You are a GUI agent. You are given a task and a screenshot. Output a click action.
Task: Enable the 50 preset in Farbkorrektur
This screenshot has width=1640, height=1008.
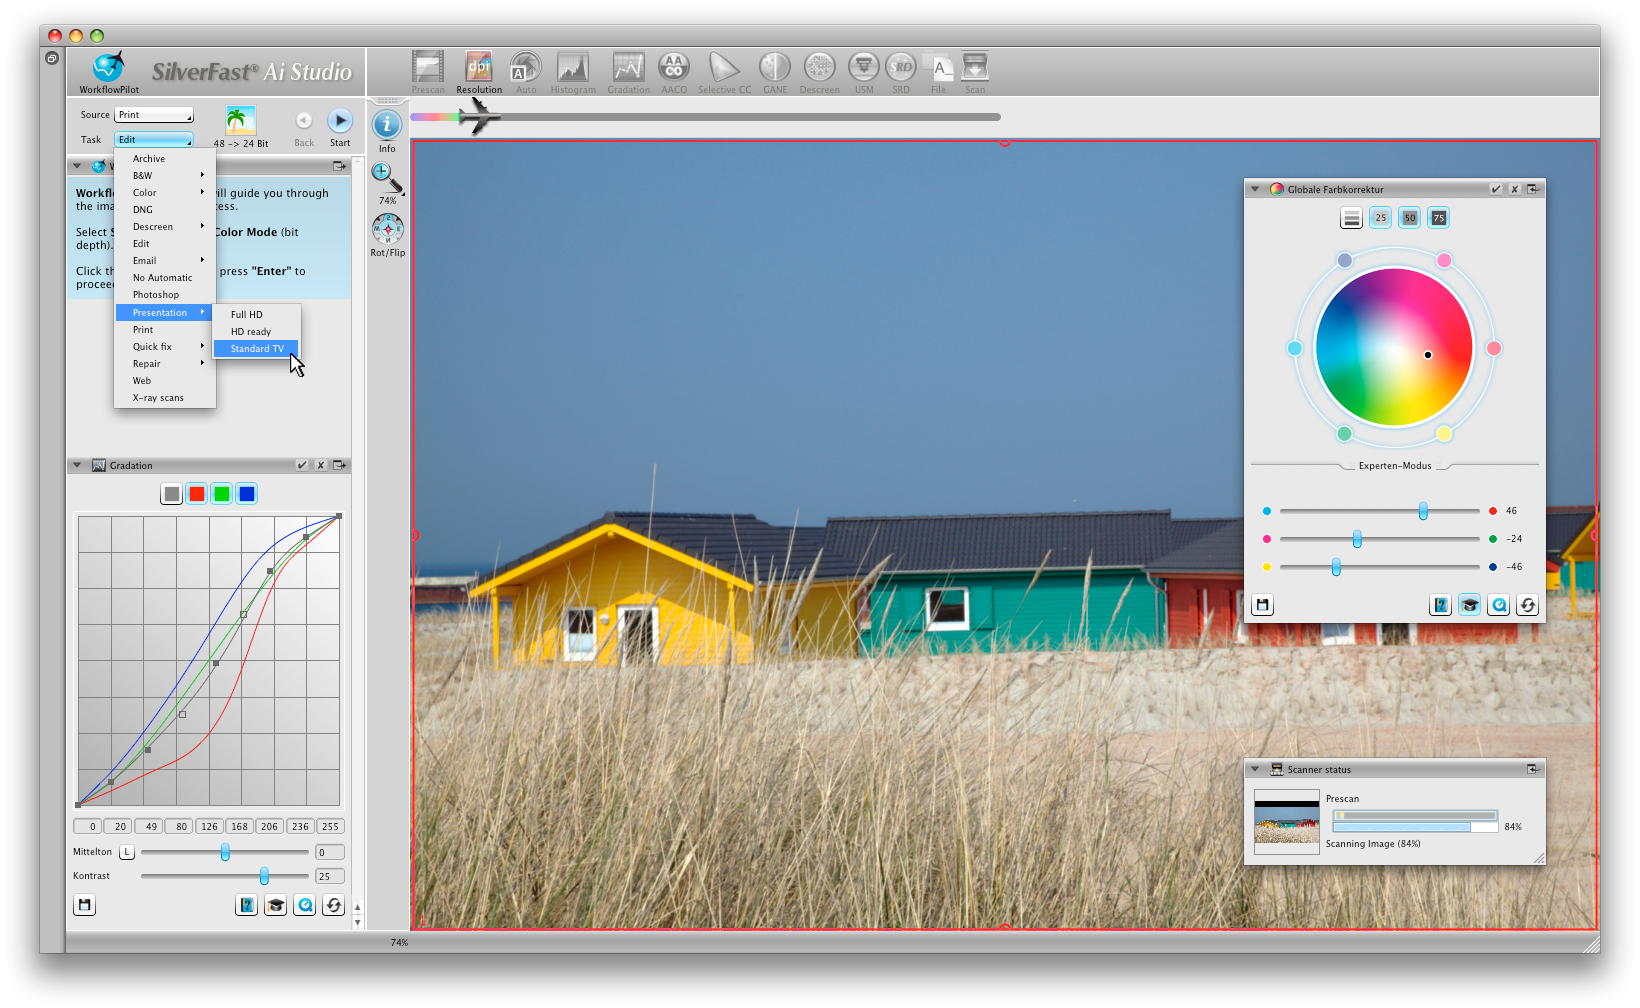(x=1410, y=218)
